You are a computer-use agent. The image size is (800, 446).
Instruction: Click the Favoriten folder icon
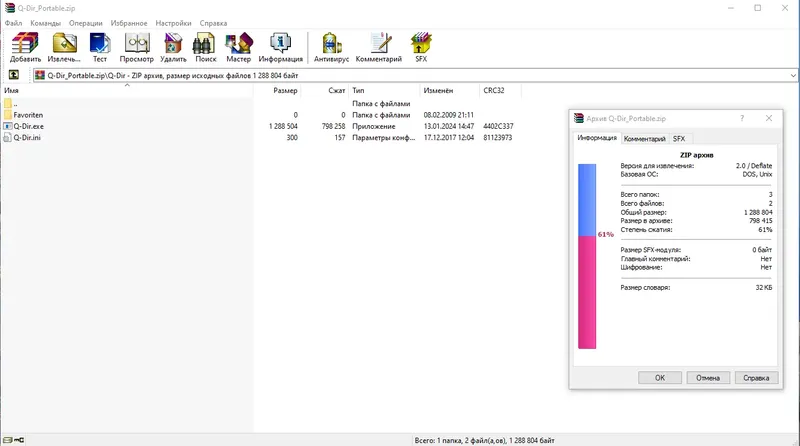point(8,115)
